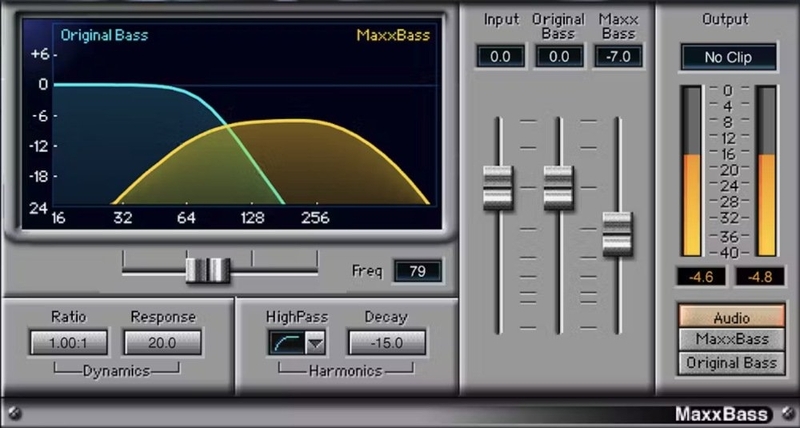Click the Original Bass legend in graph
Viewport: 800px width, 428px height.
(104, 35)
